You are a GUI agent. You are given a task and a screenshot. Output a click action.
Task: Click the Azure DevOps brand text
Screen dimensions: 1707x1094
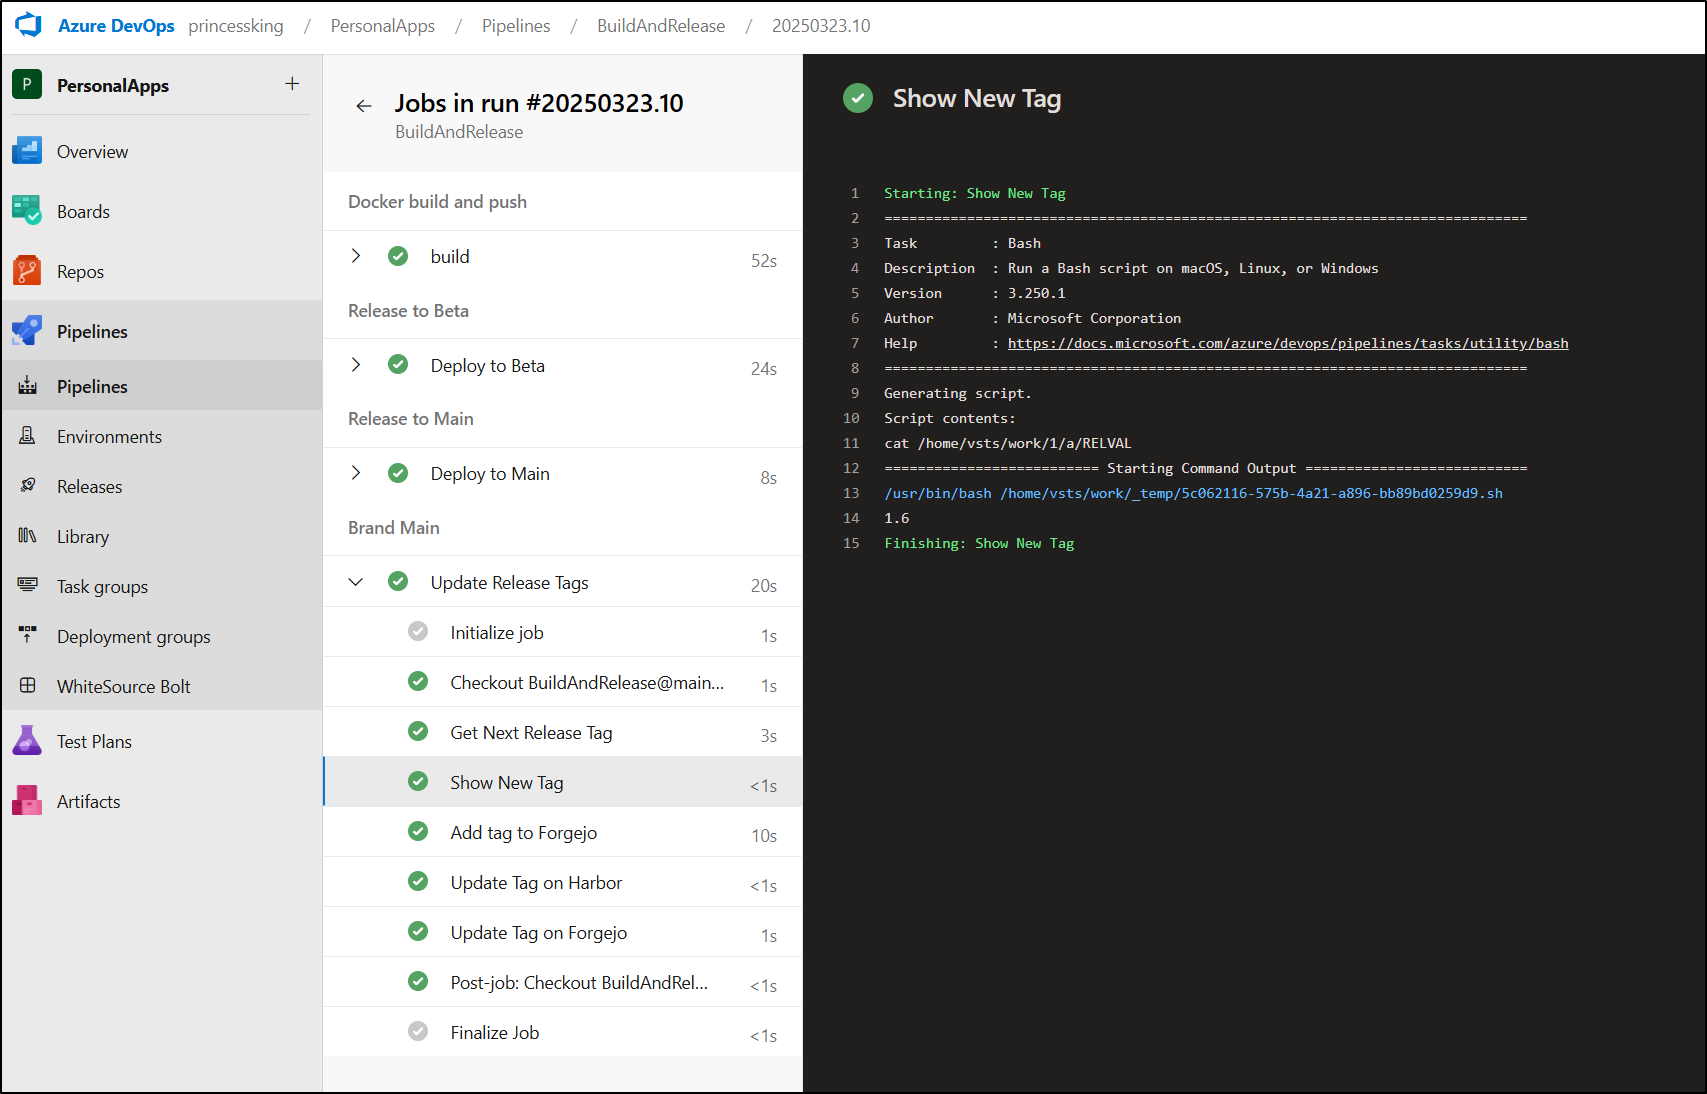(x=116, y=26)
